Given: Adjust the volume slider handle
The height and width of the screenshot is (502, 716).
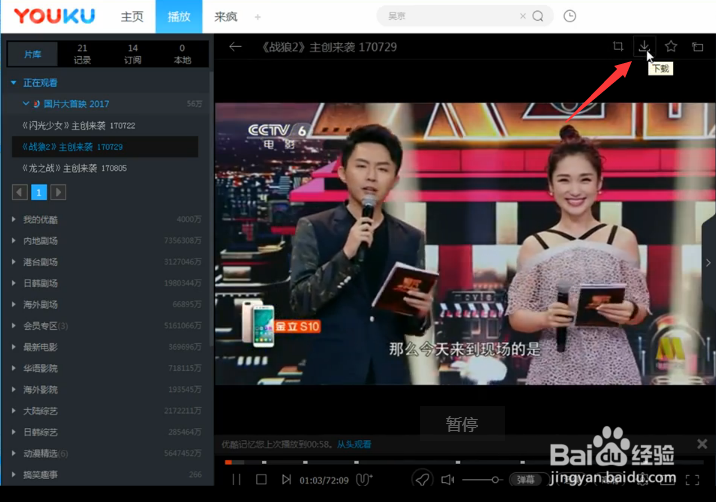Looking at the screenshot, I should (x=495, y=480).
